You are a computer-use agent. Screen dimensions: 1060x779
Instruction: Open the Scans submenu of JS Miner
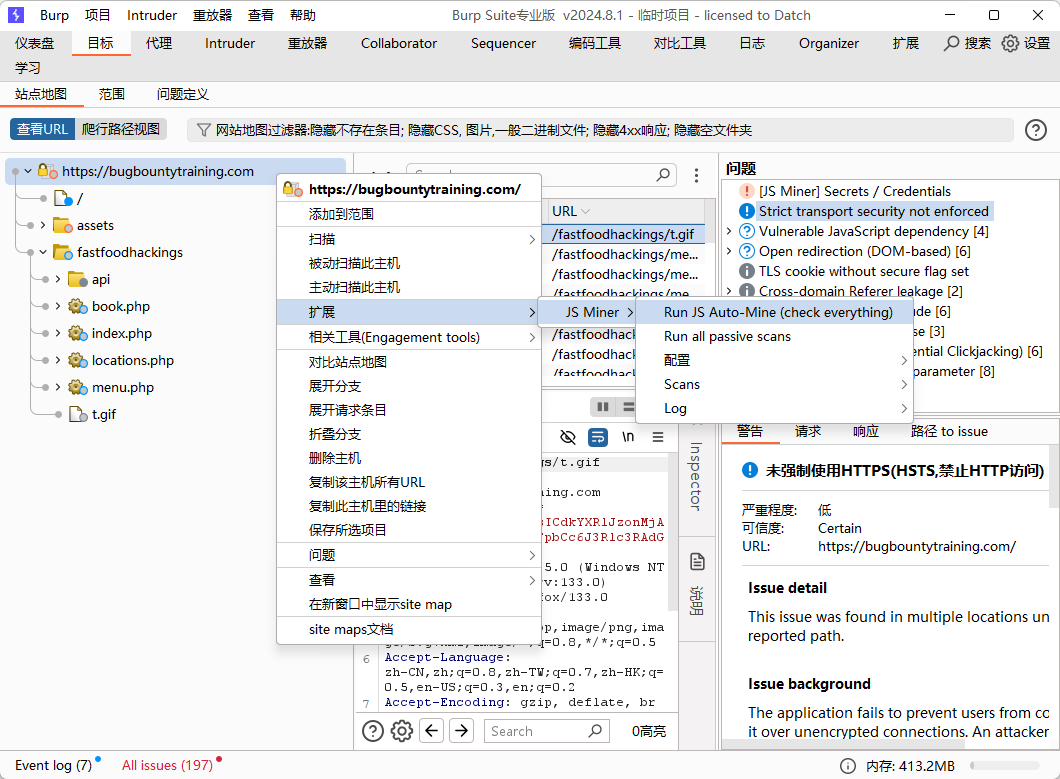[x=774, y=384]
